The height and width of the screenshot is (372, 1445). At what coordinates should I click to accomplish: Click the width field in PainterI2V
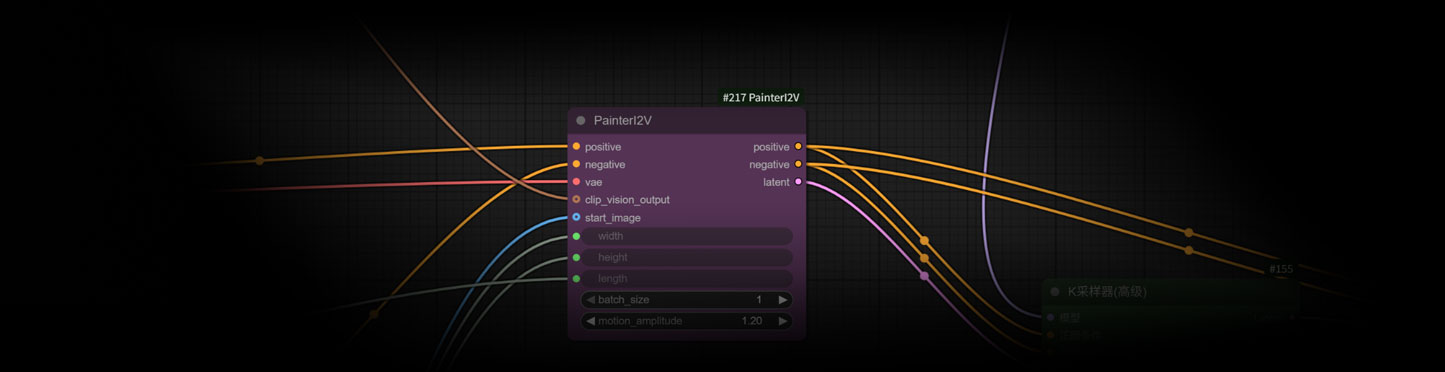(x=687, y=236)
